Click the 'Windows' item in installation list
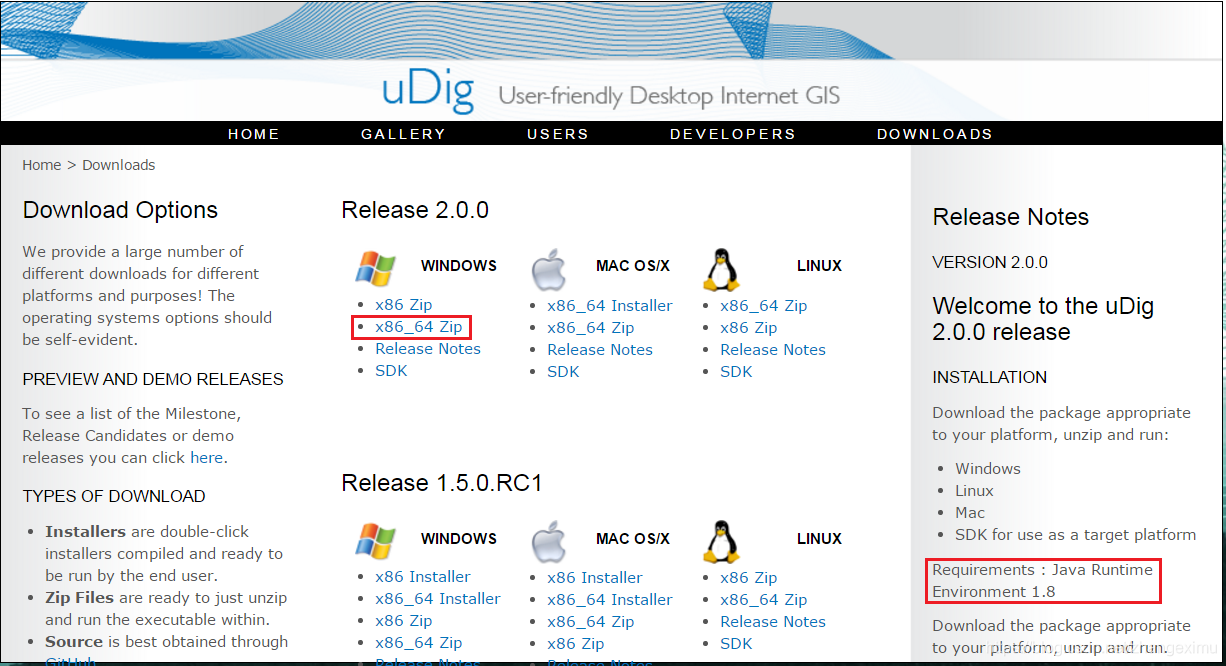 pyautogui.click(x=988, y=469)
